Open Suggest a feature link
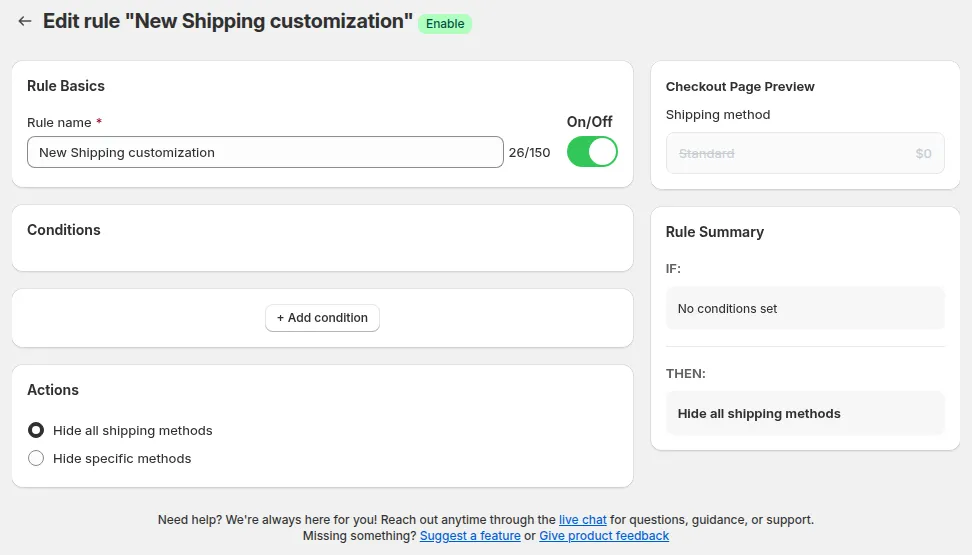972x555 pixels. (470, 536)
